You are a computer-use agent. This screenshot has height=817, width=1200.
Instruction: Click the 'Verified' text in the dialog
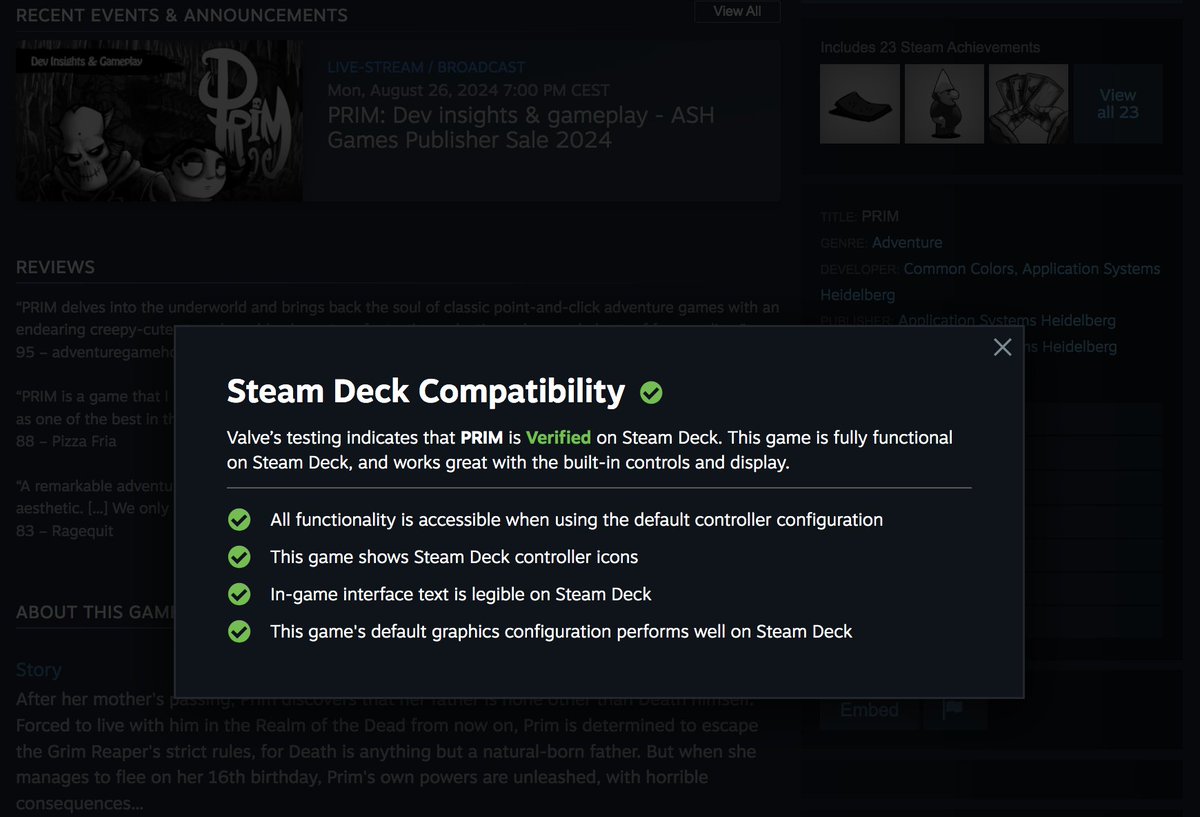(558, 438)
